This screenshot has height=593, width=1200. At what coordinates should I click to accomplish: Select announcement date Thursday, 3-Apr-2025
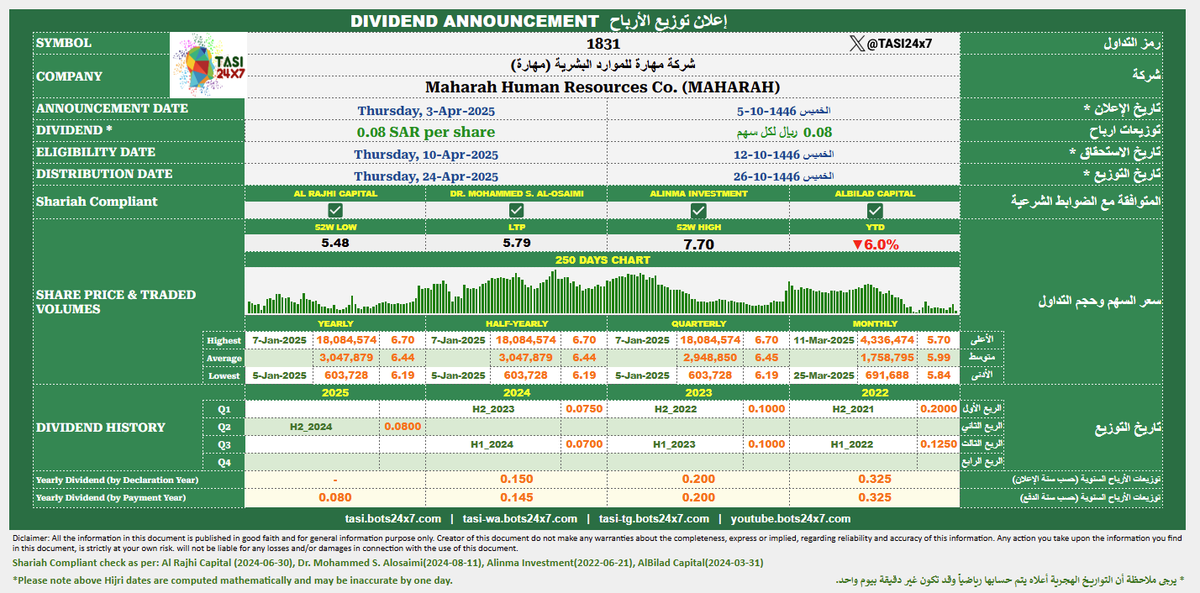[x=425, y=110]
